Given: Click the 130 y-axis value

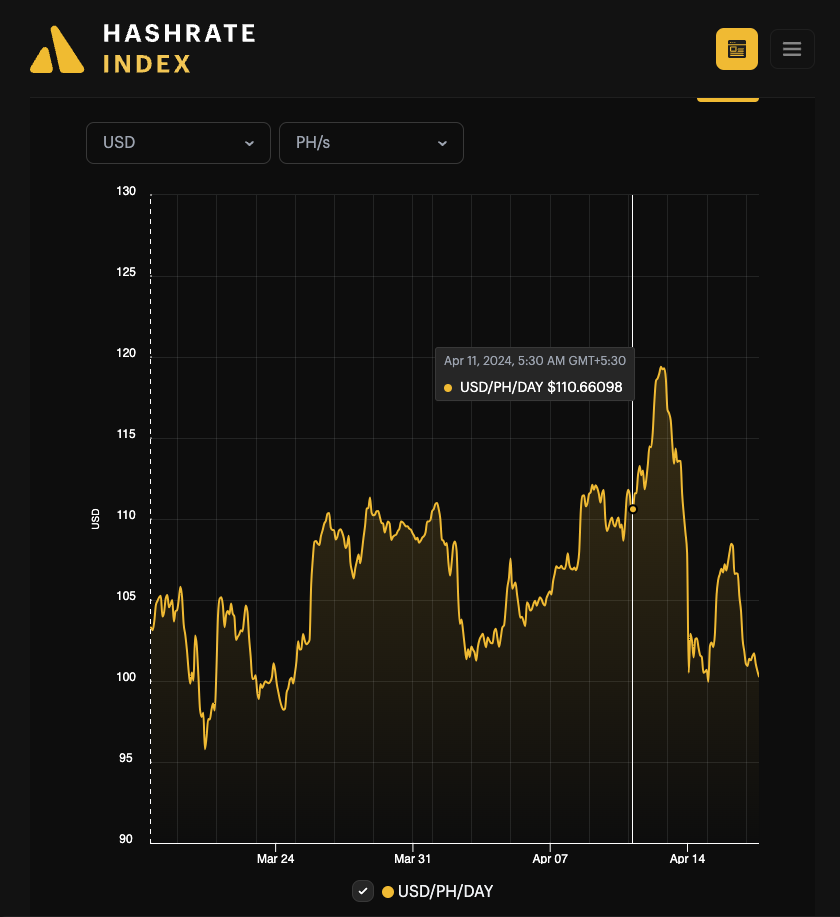Looking at the screenshot, I should click(126, 191).
